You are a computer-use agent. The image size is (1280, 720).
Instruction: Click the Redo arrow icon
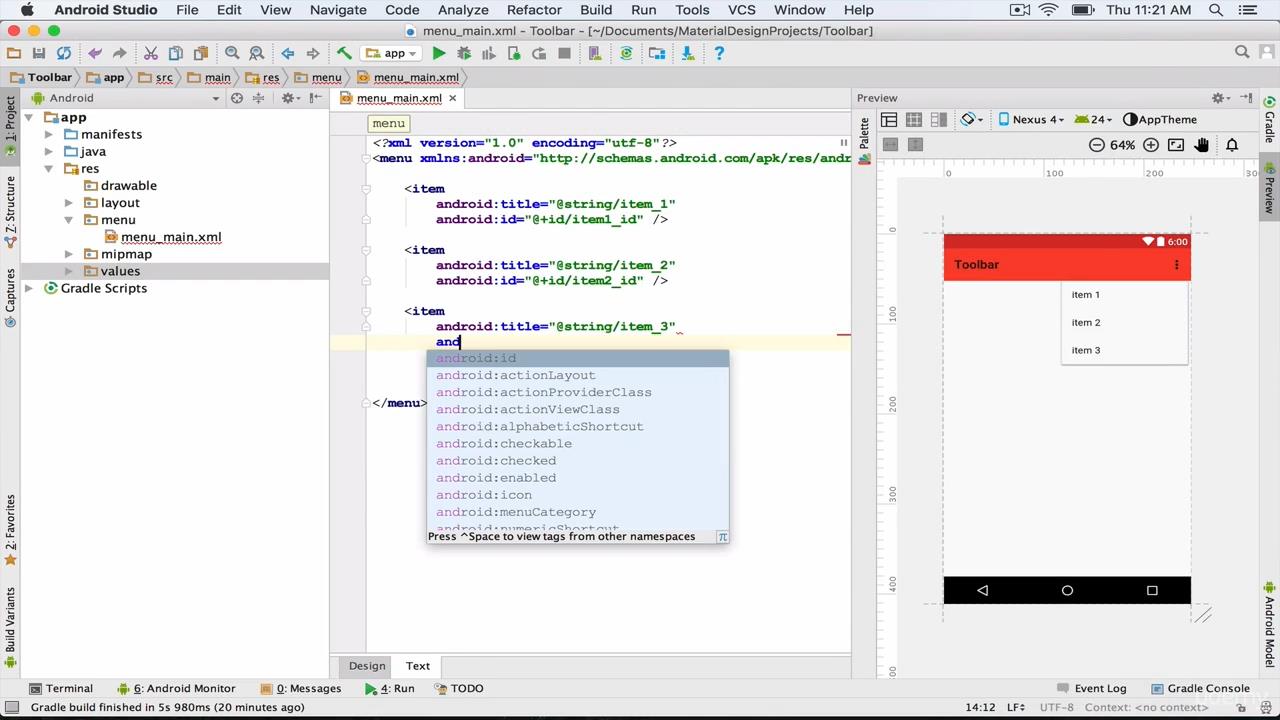(119, 53)
